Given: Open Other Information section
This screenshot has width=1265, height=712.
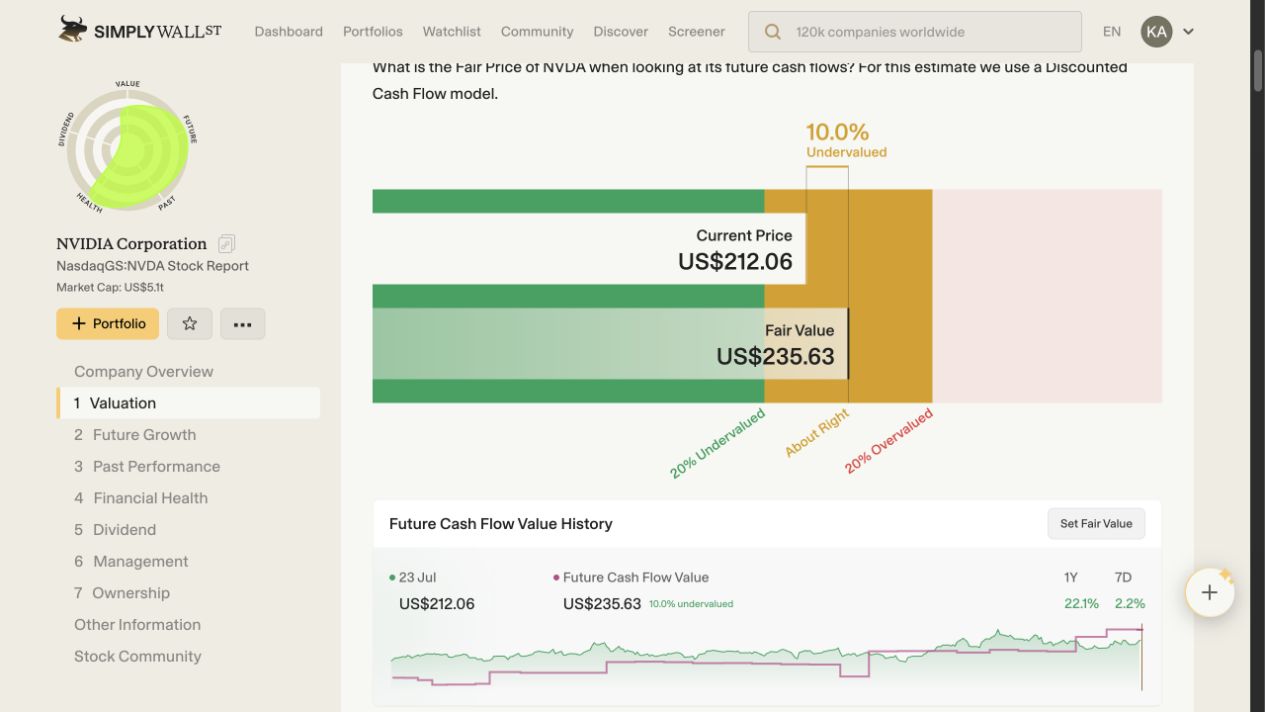Looking at the screenshot, I should [137, 625].
